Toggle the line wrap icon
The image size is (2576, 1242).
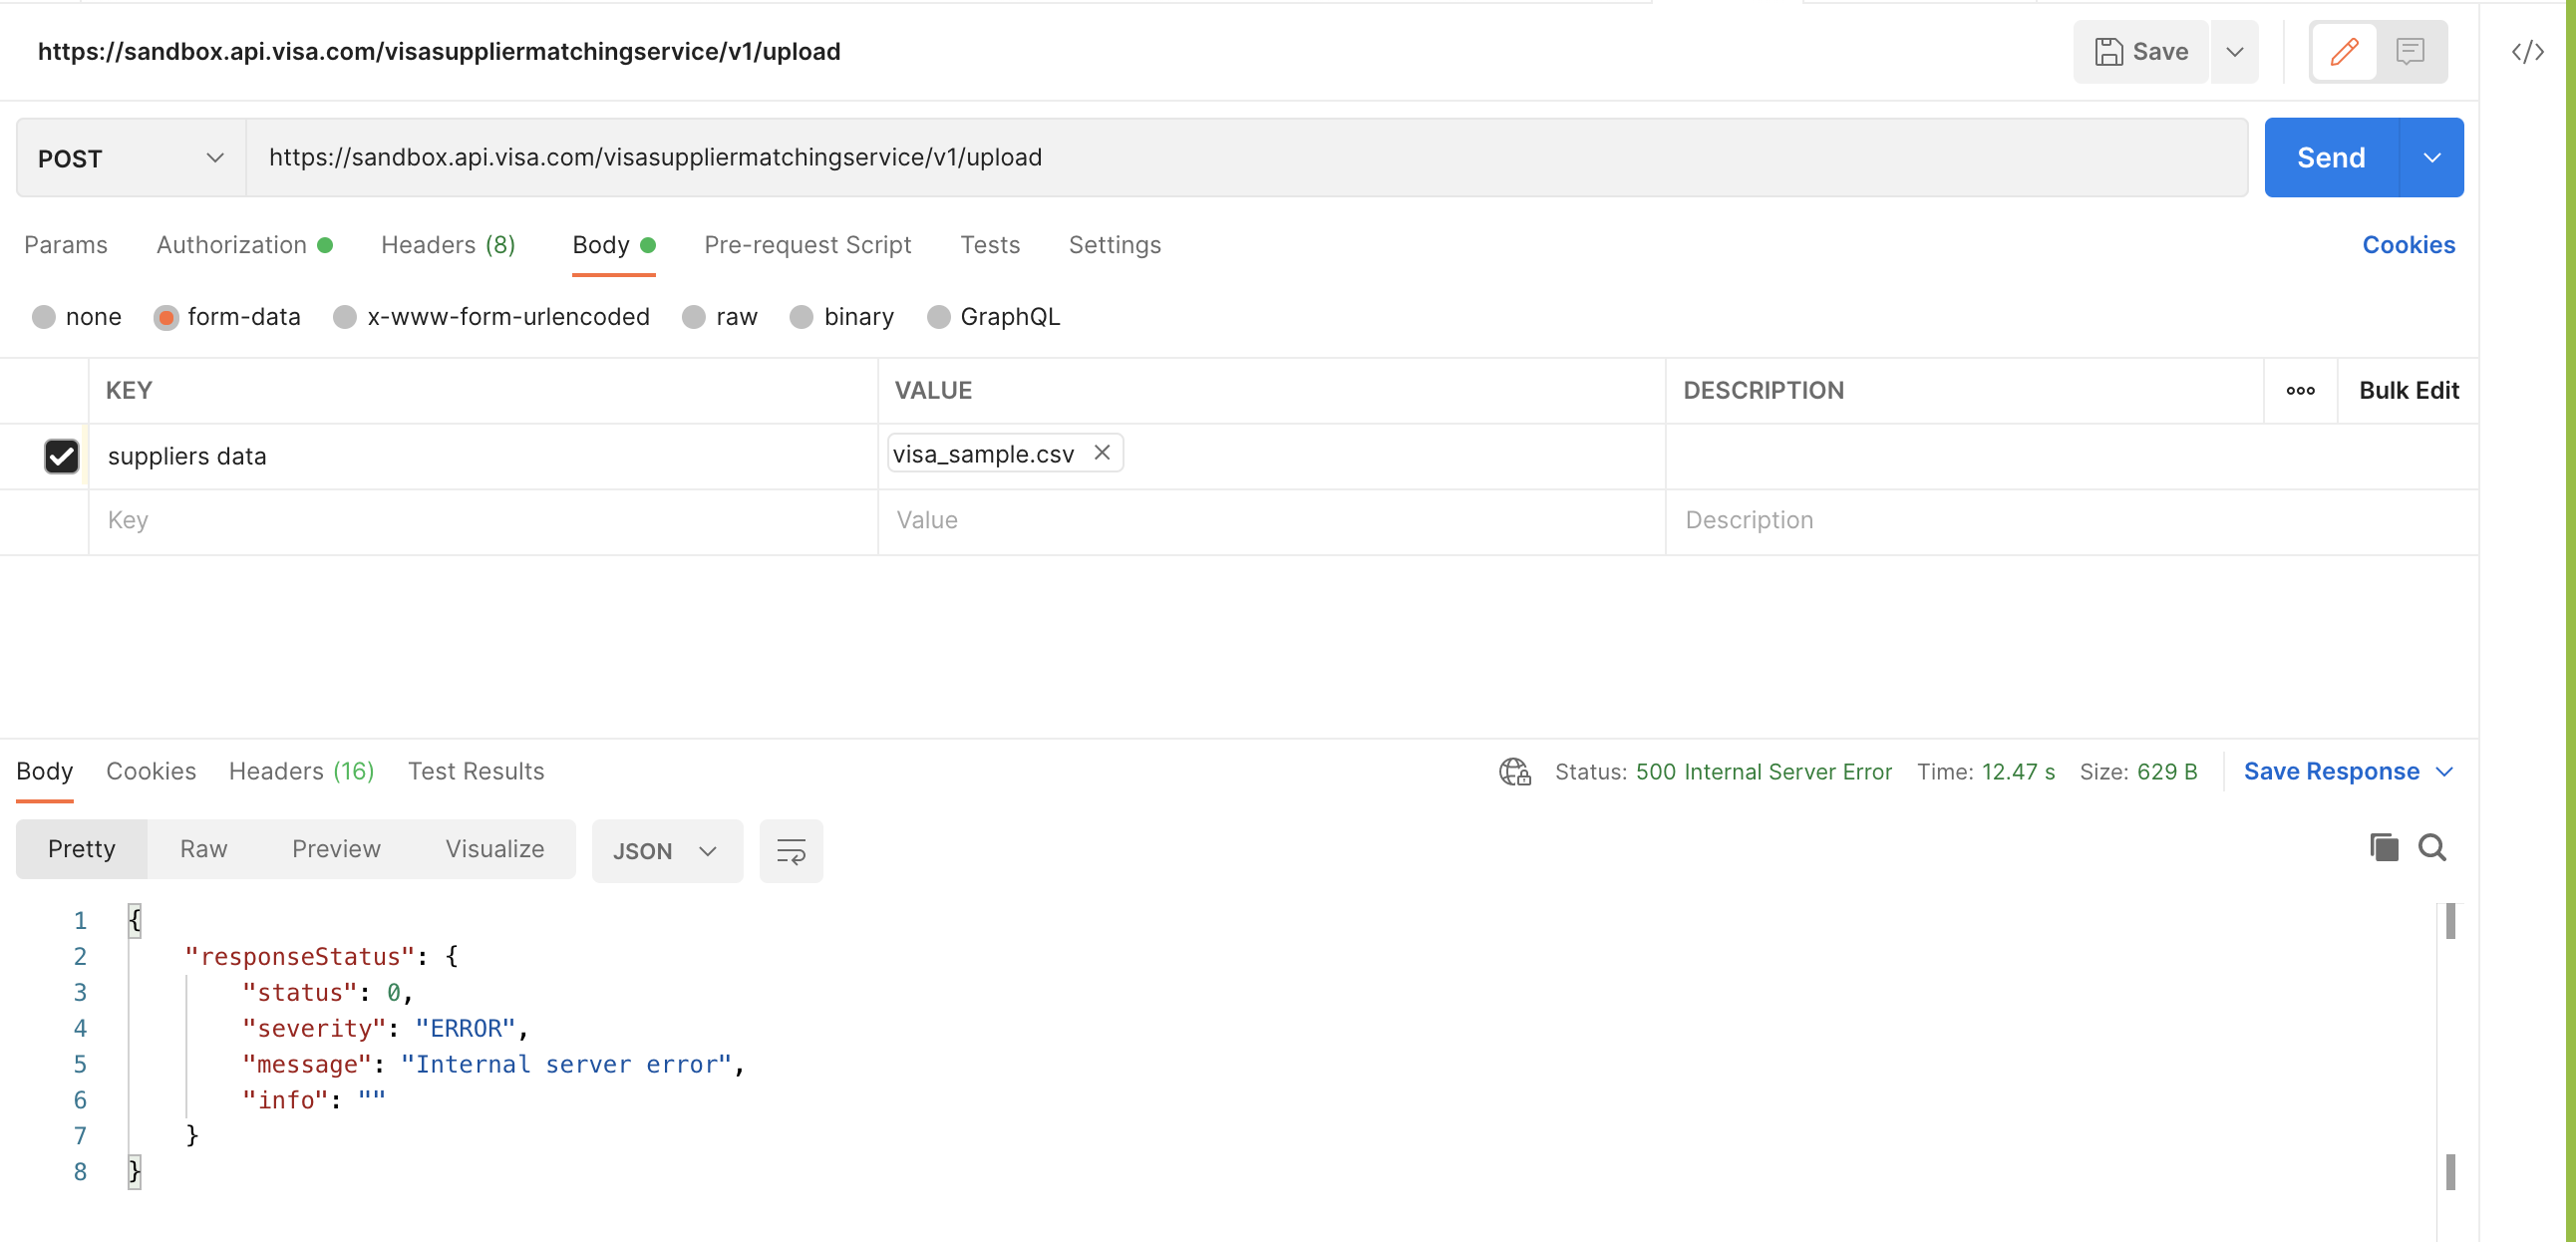(x=791, y=852)
